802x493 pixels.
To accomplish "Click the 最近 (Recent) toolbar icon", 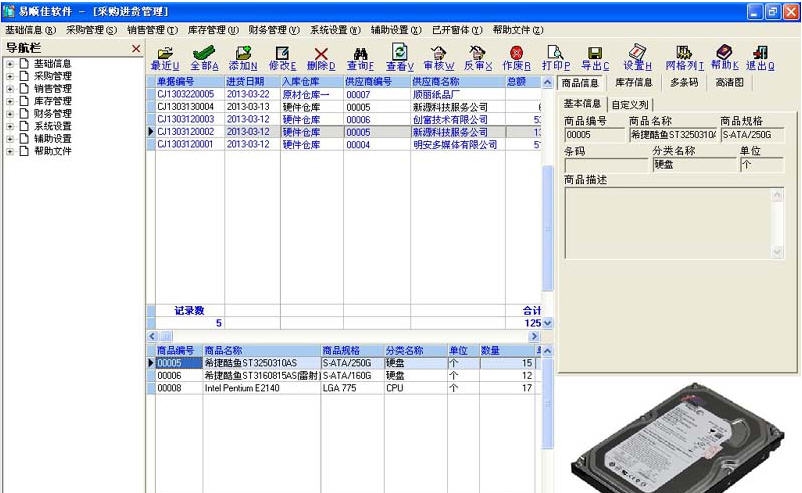I will click(x=165, y=53).
